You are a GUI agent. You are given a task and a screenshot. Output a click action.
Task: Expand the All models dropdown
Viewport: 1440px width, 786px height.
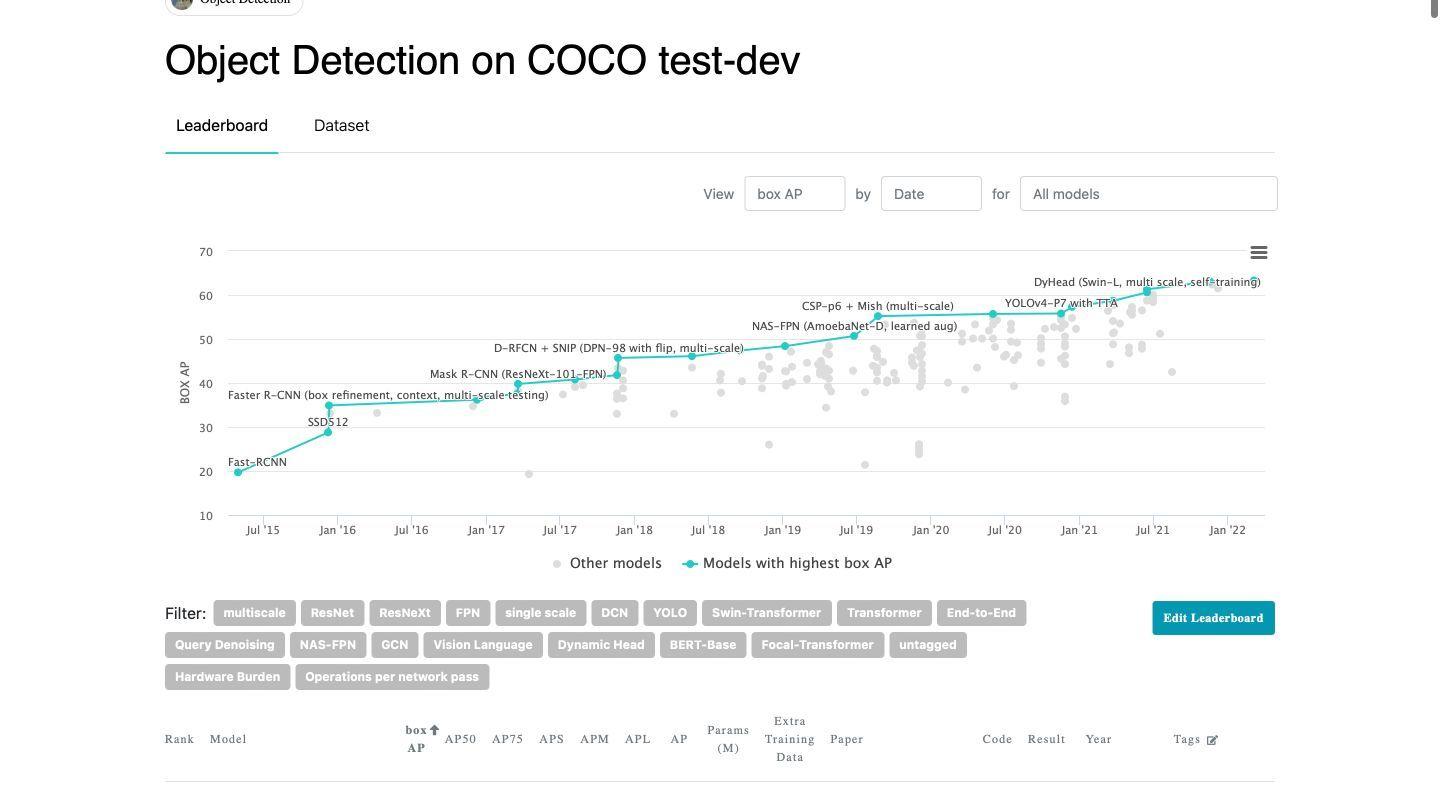[1148, 194]
